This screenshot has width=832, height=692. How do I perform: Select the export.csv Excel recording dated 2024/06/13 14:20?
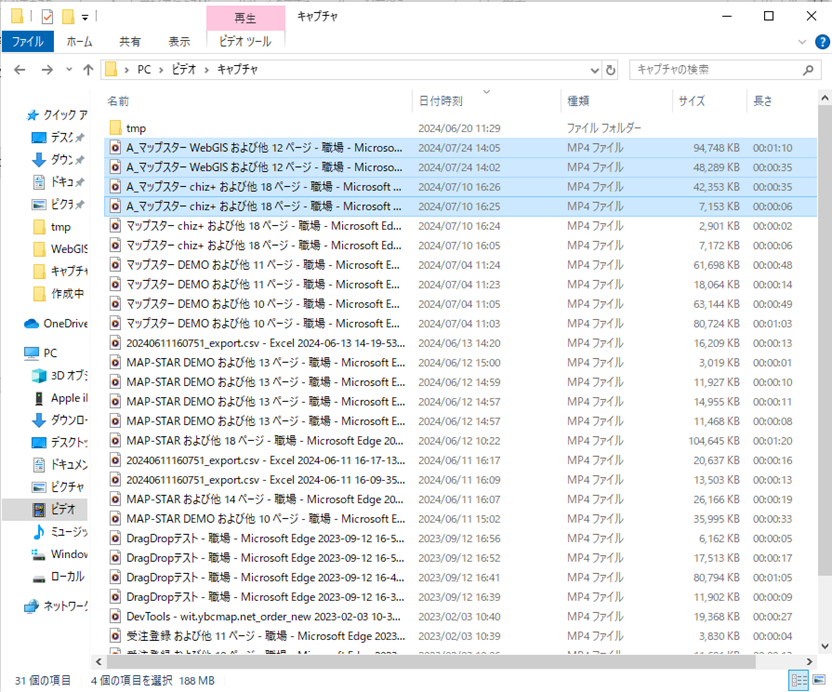[461, 343]
